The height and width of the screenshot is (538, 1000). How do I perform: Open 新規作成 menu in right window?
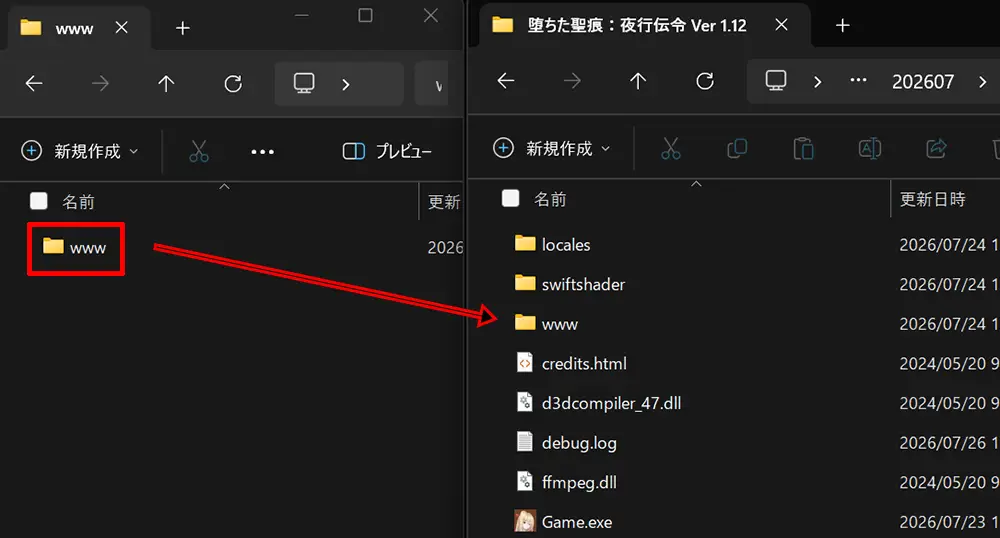pos(552,149)
